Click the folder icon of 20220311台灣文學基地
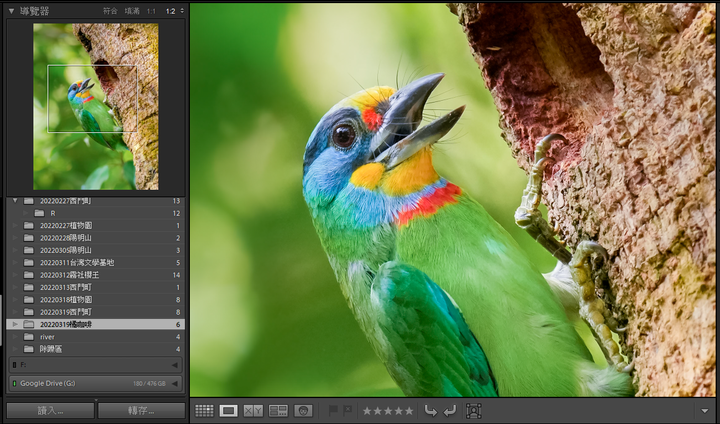This screenshot has width=720, height=424. (29, 263)
